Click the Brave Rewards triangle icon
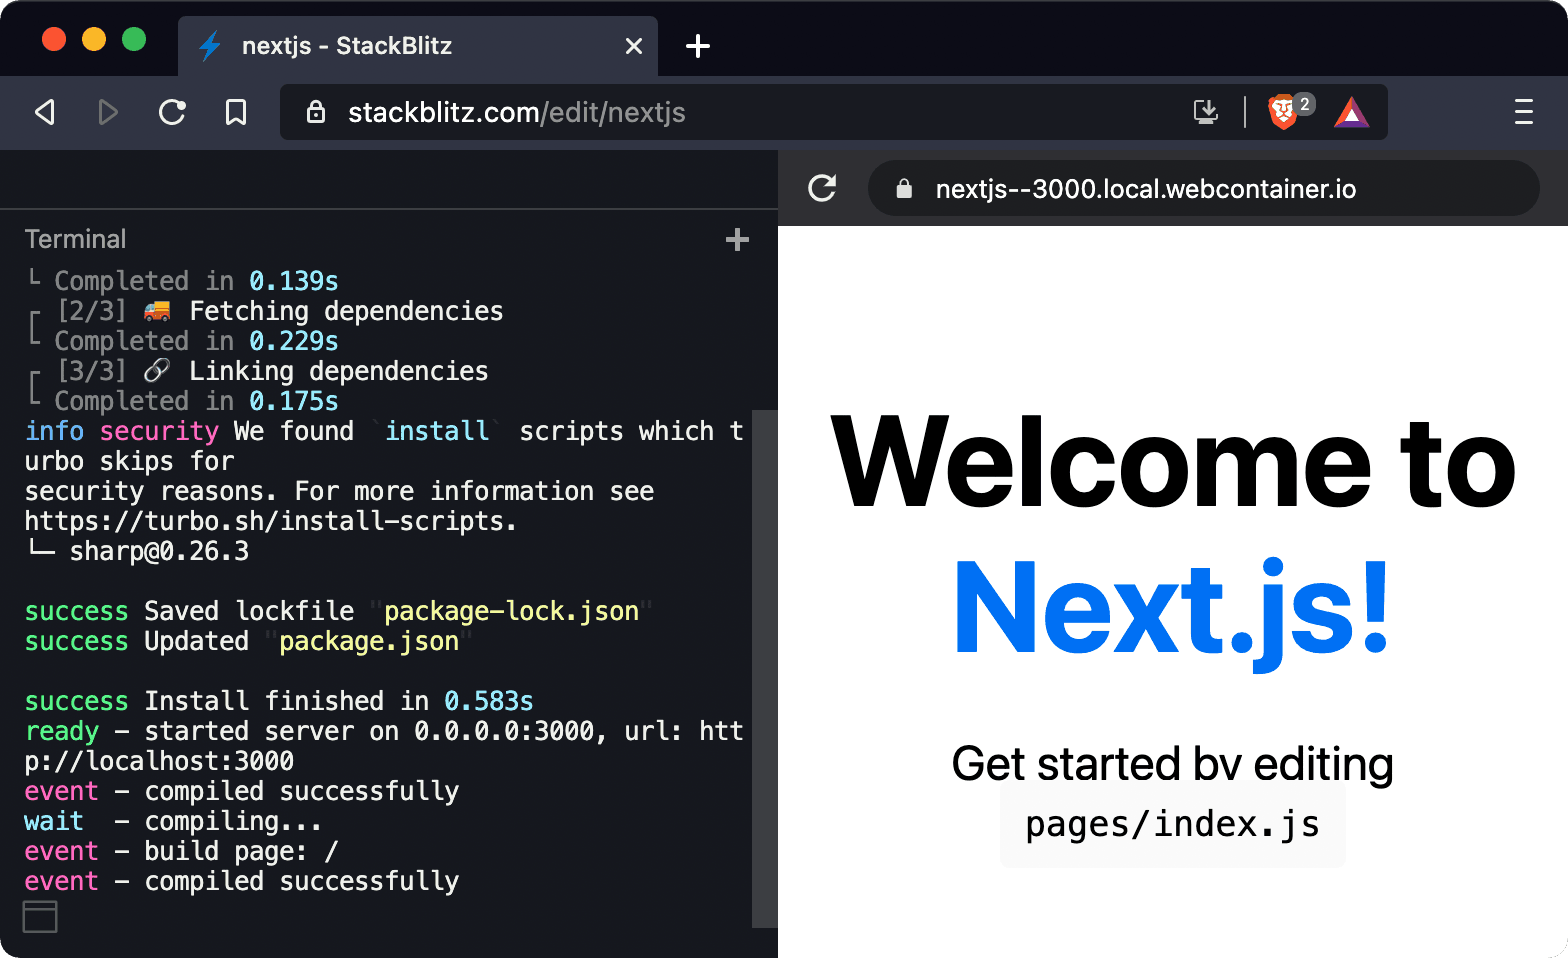This screenshot has height=958, width=1568. pos(1351,112)
